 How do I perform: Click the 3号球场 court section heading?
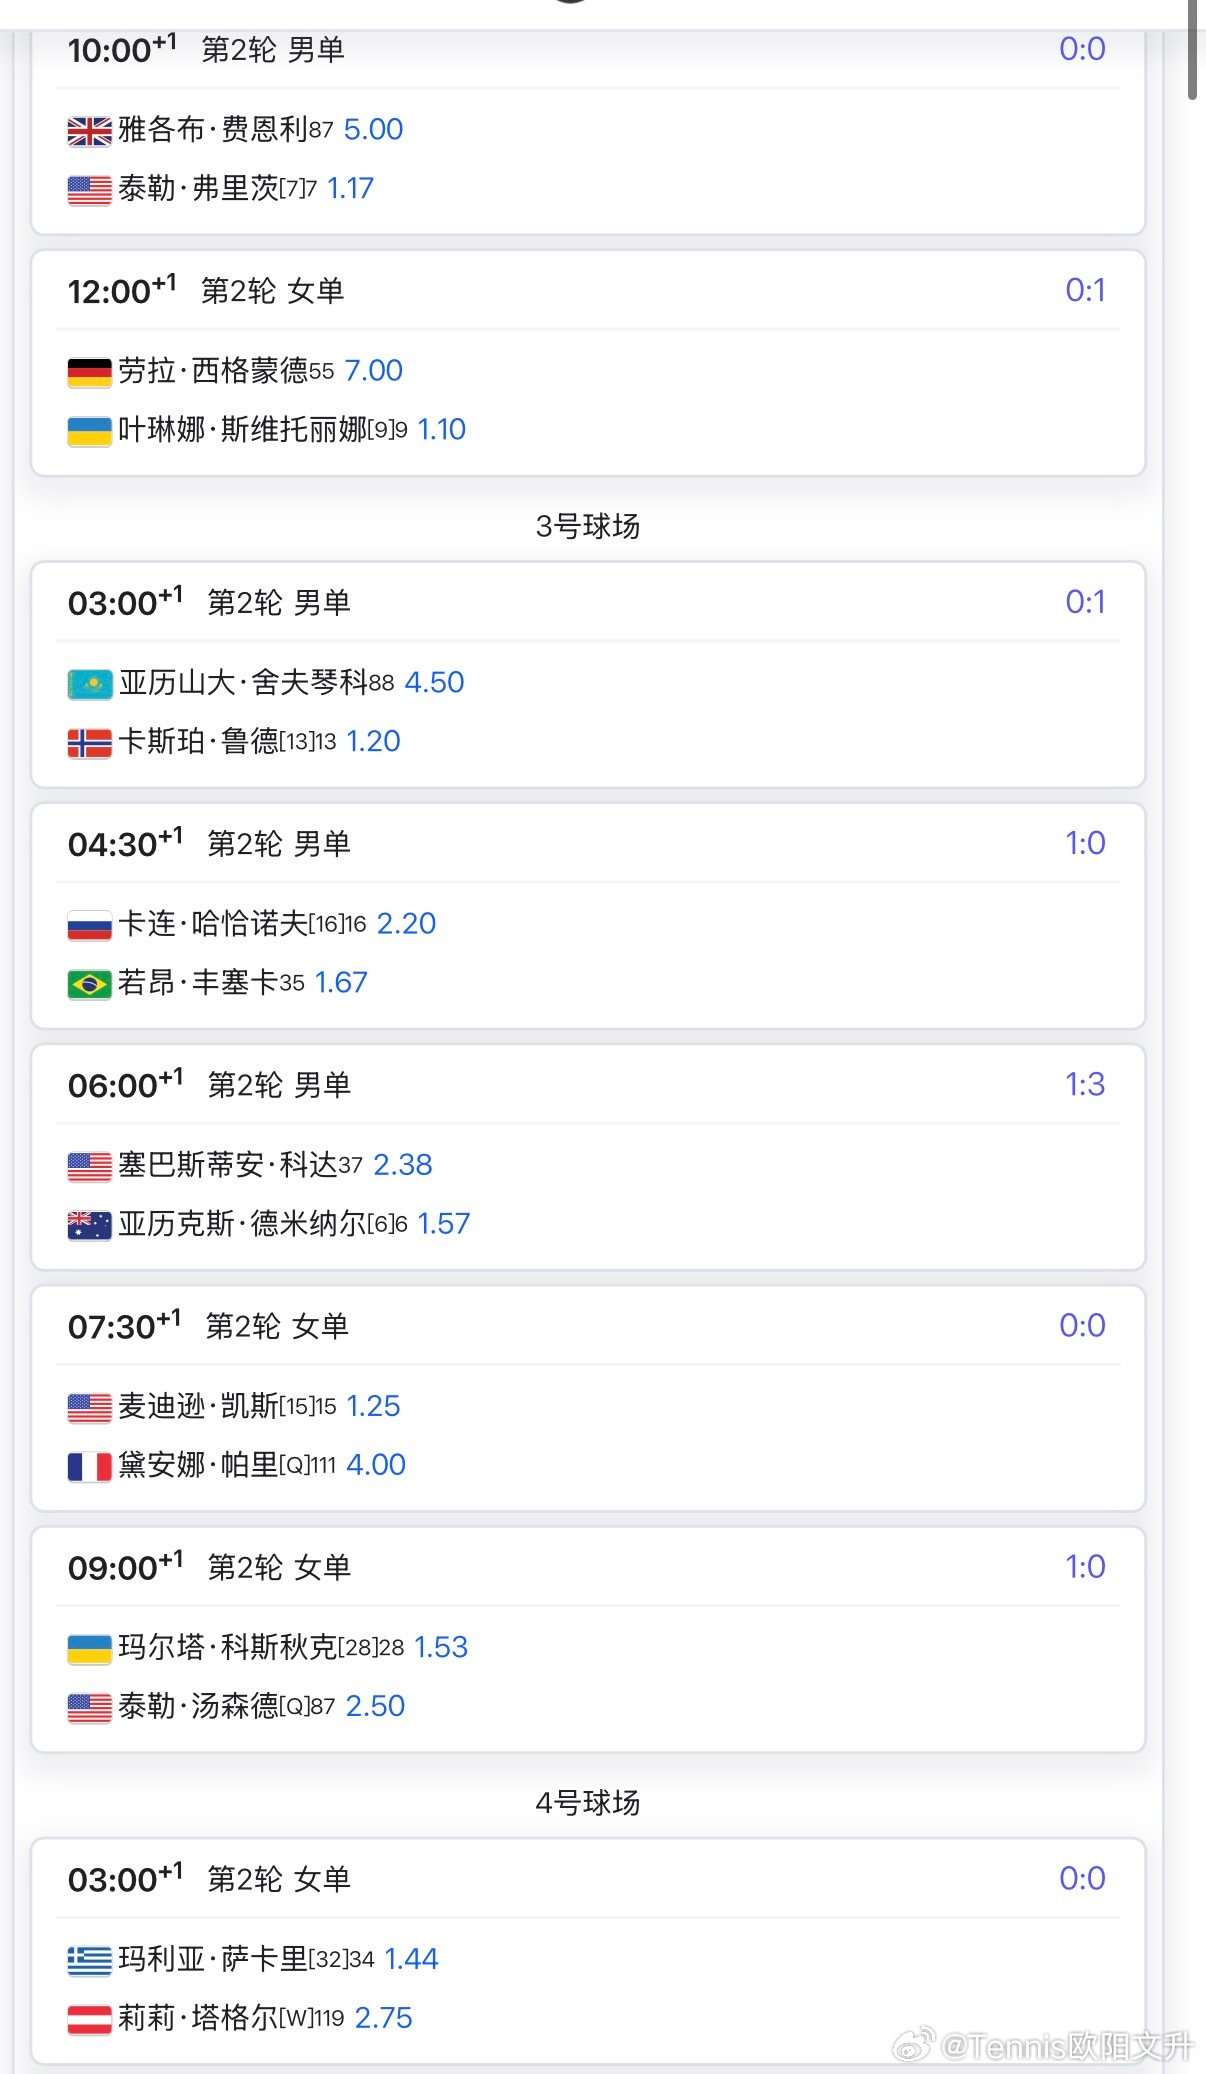[587, 526]
